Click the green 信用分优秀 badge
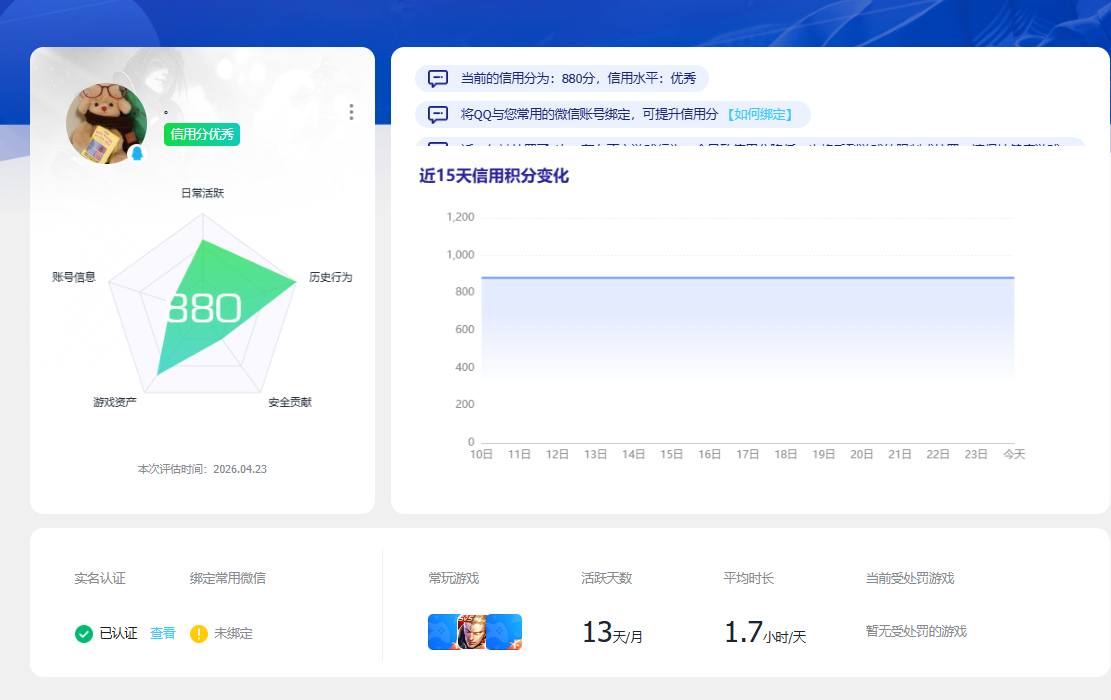Image resolution: width=1111 pixels, height=700 pixels. click(x=202, y=134)
